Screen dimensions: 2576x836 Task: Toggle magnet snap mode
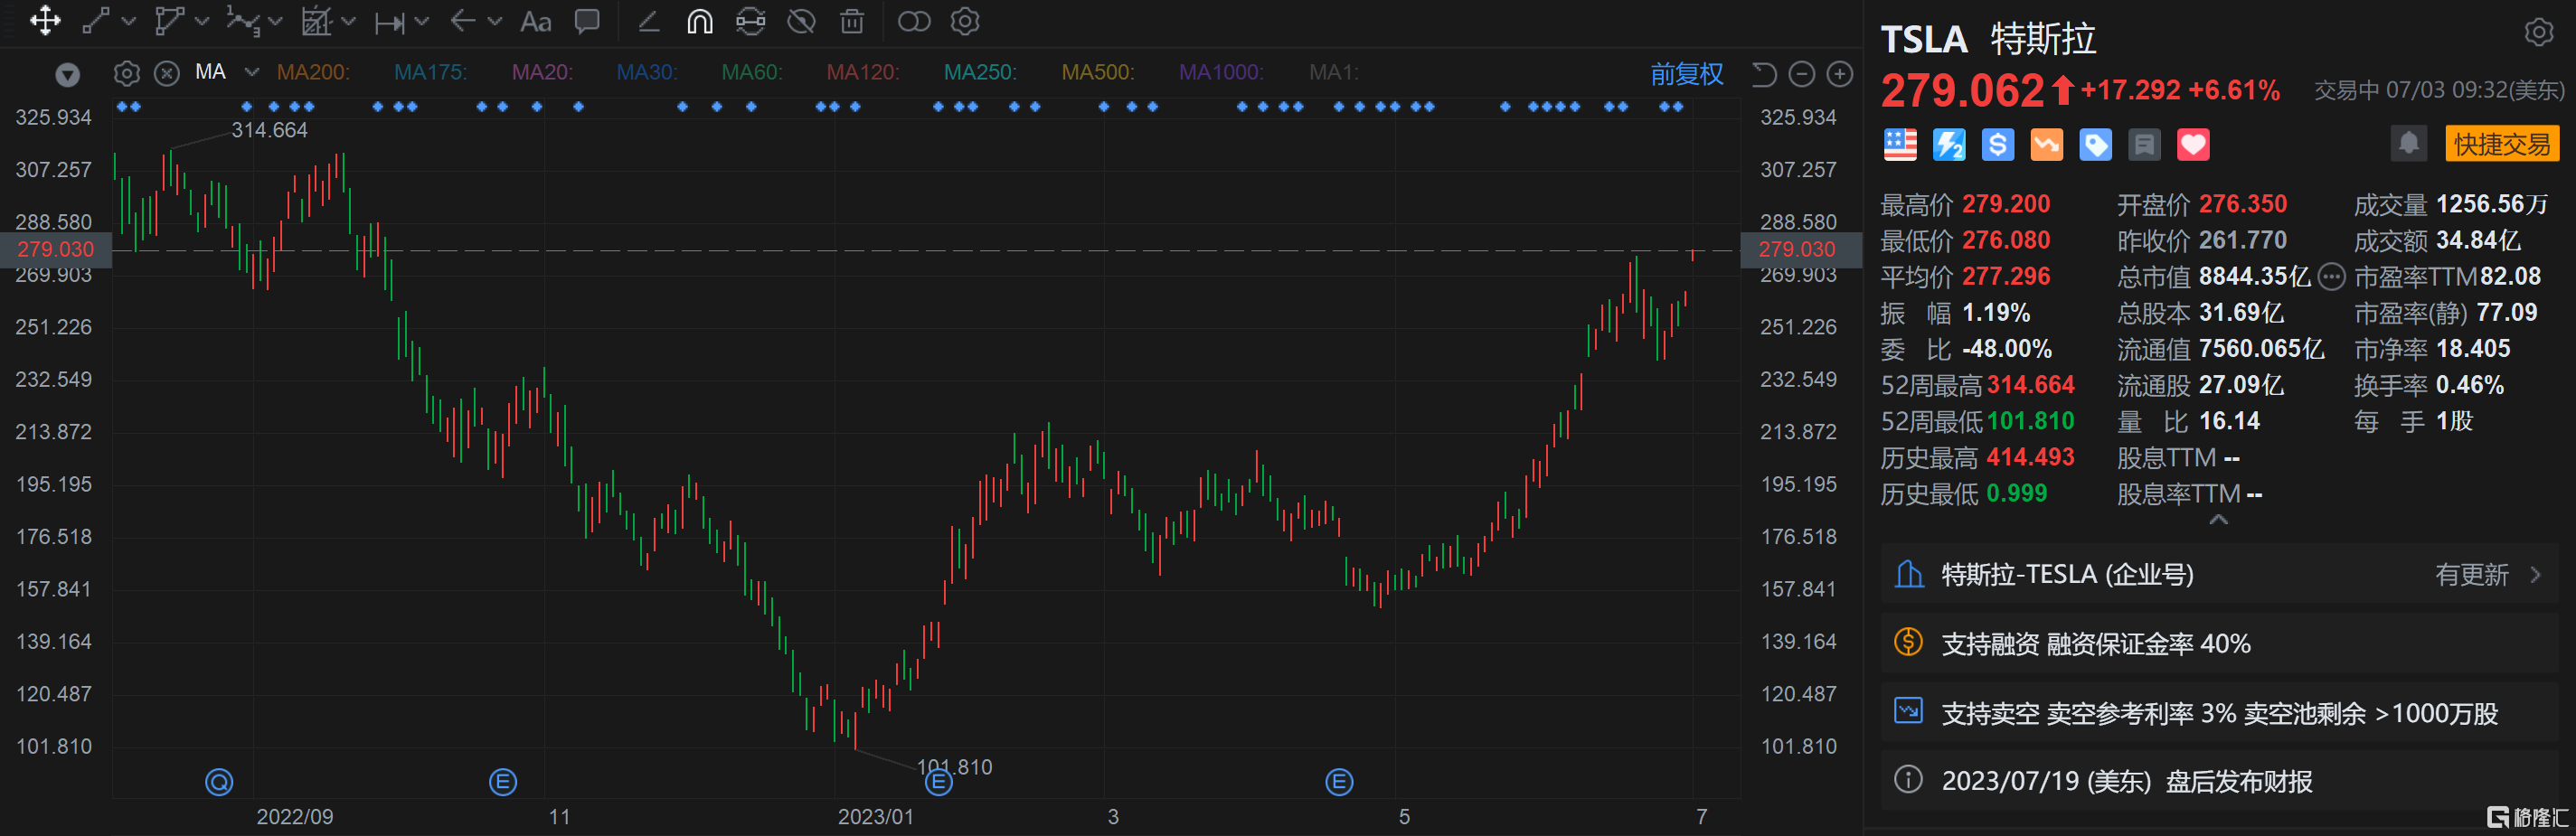tap(700, 20)
